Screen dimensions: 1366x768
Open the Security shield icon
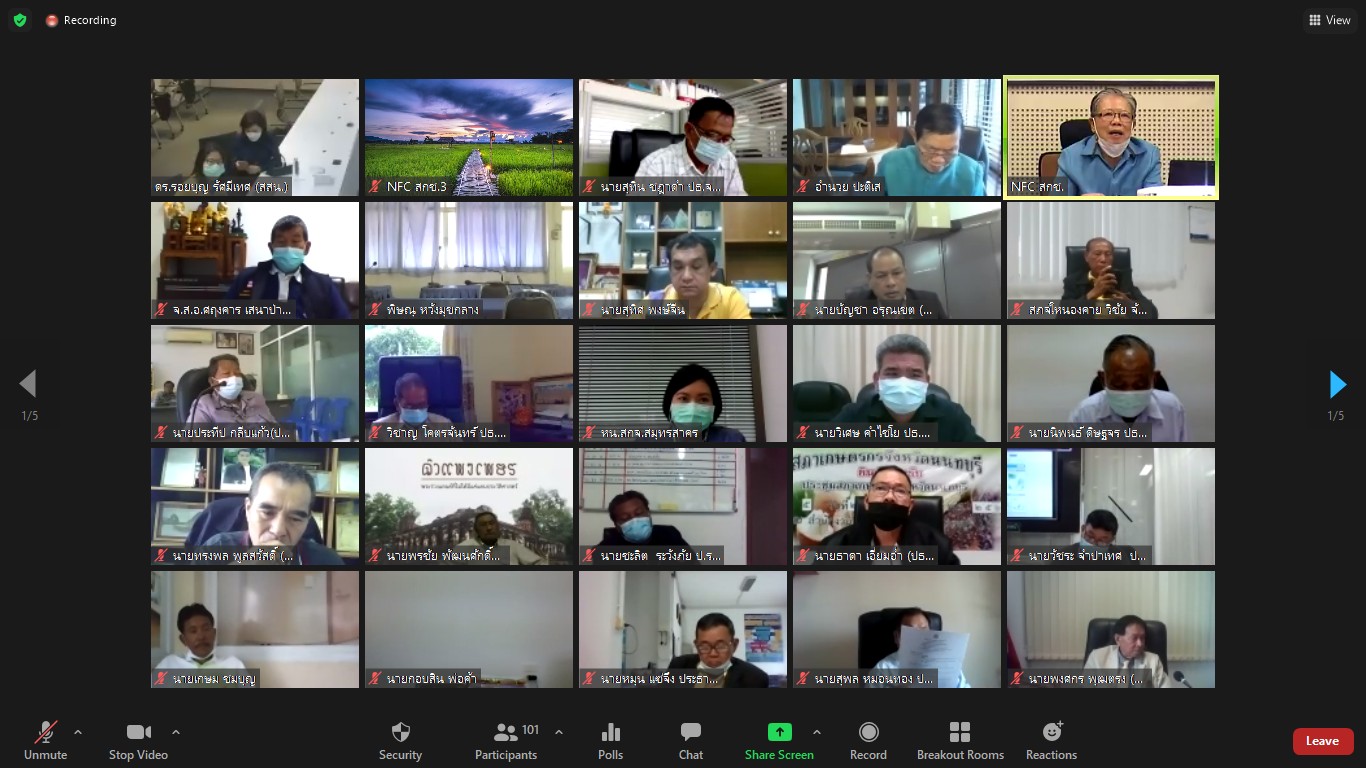(400, 732)
